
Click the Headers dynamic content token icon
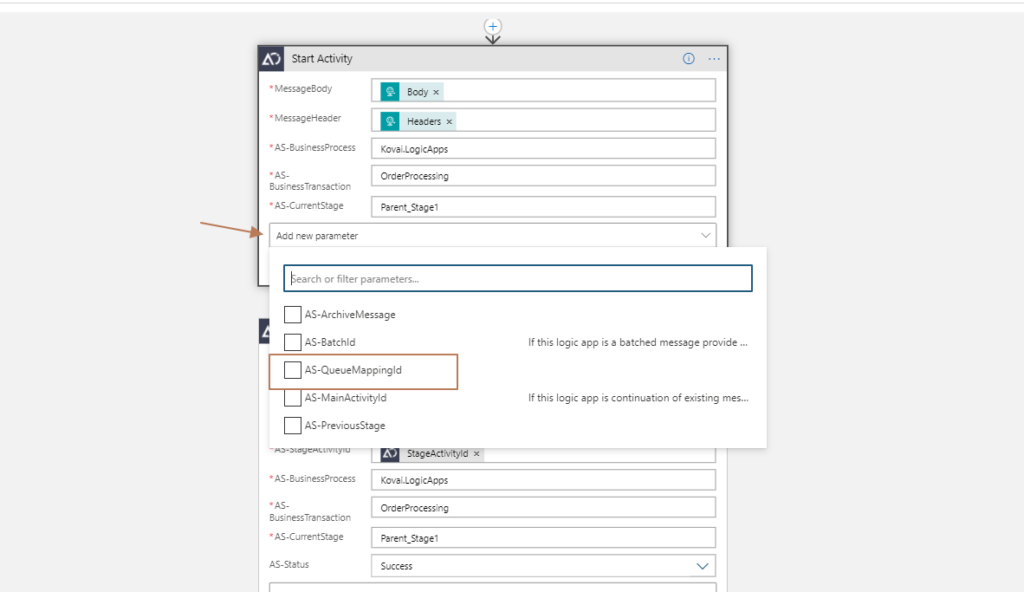[391, 121]
